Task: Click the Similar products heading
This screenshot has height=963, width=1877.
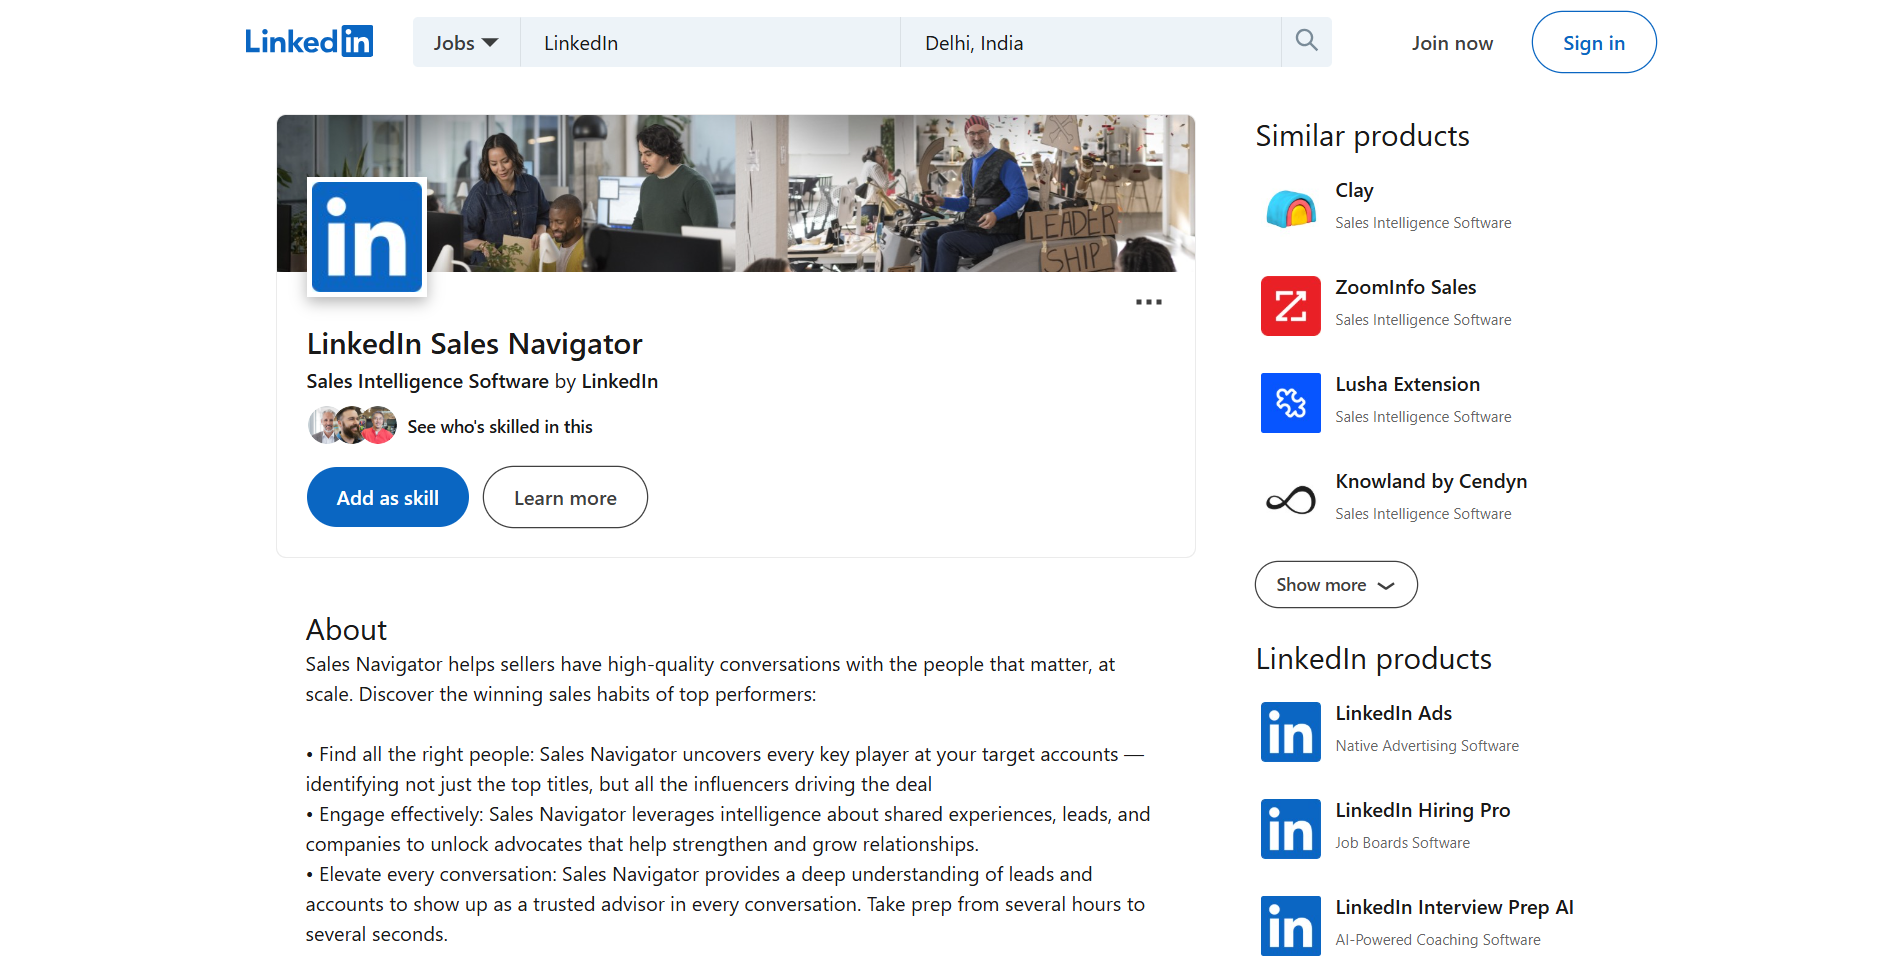Action: pyautogui.click(x=1362, y=135)
